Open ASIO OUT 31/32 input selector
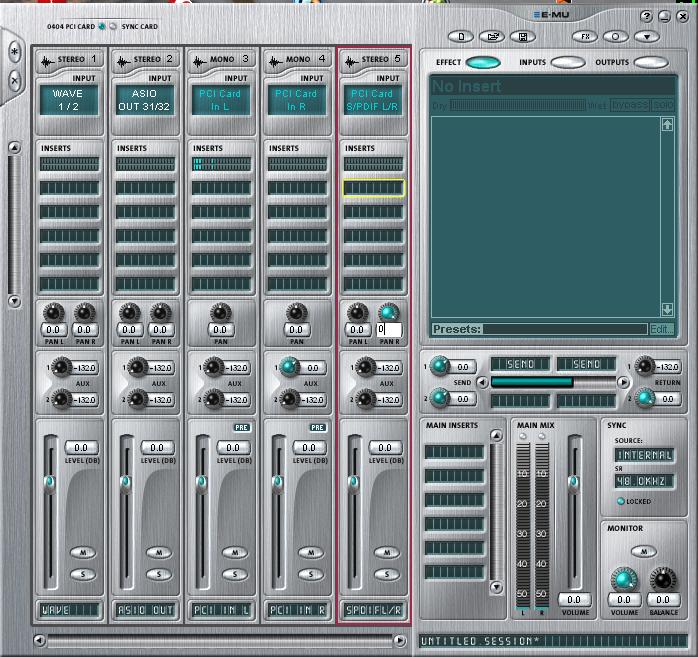 pos(145,100)
